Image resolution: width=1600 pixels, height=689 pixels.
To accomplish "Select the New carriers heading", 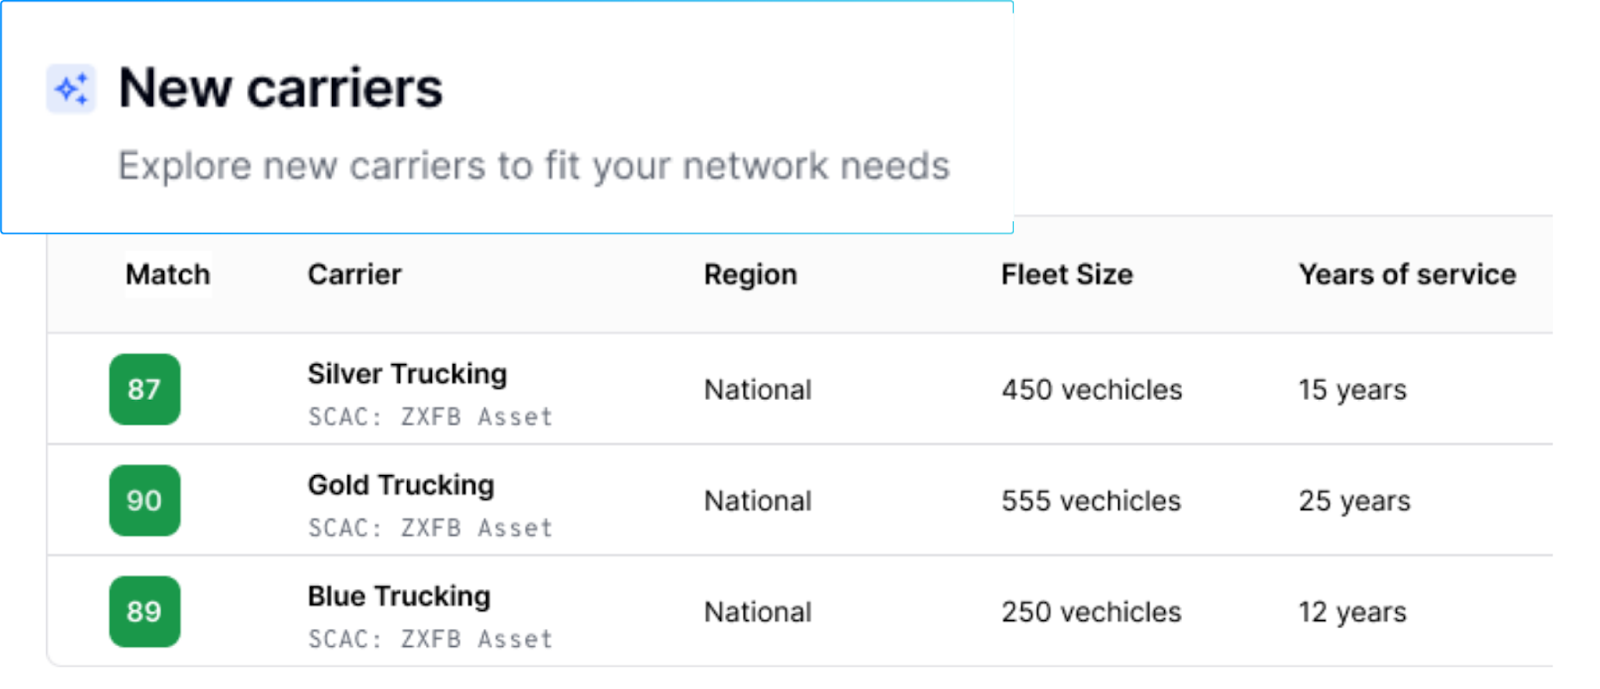I will coord(280,88).
